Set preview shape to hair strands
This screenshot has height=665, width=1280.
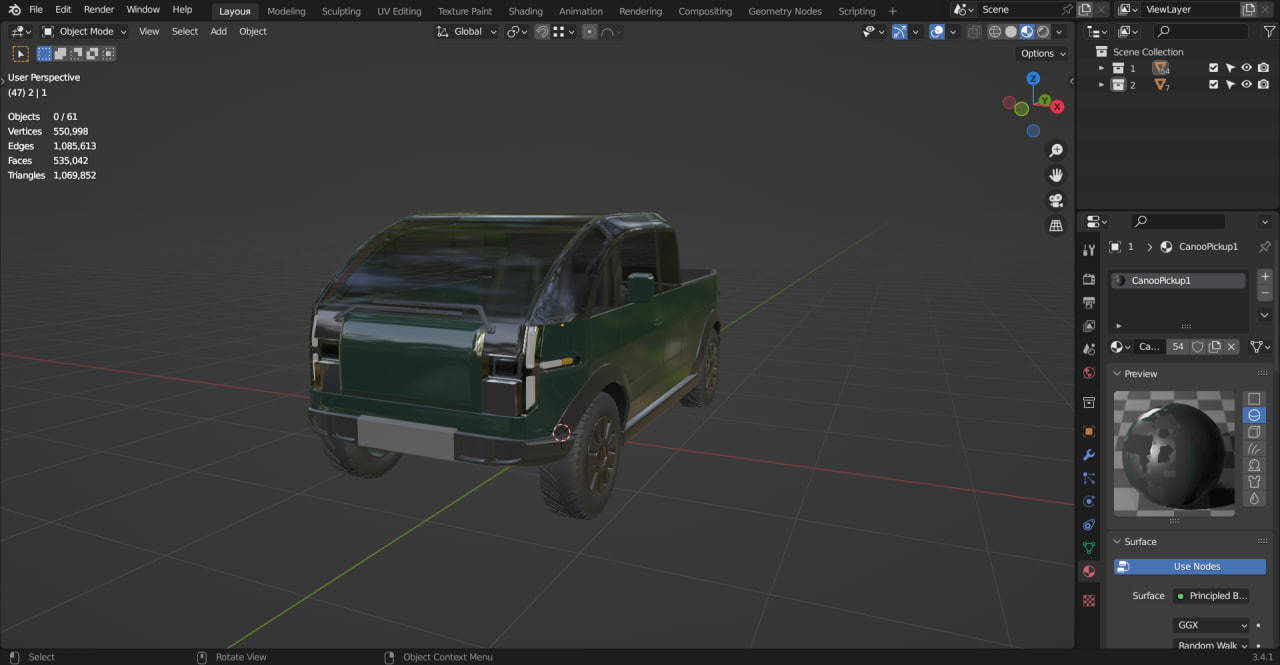(1255, 449)
